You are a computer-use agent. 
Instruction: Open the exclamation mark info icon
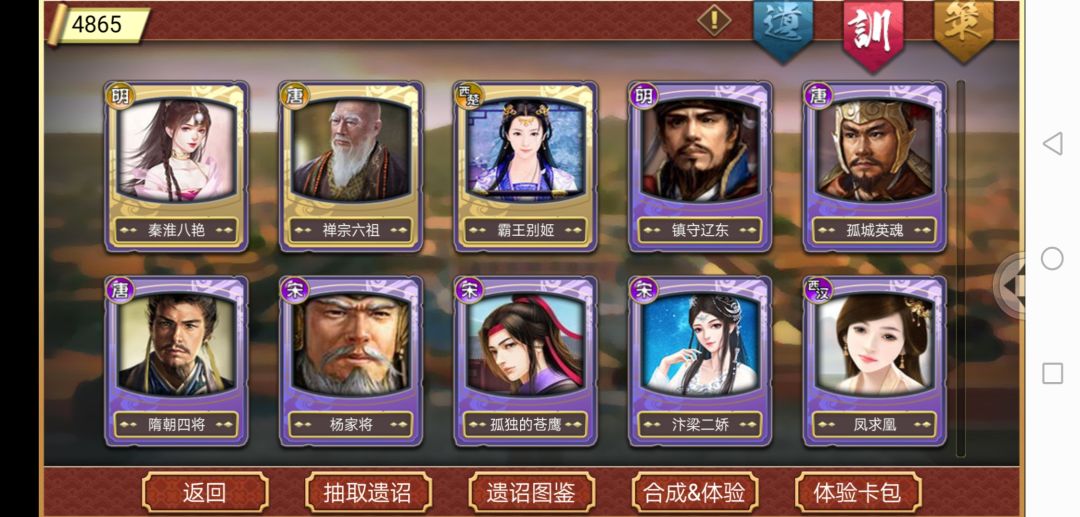[714, 21]
